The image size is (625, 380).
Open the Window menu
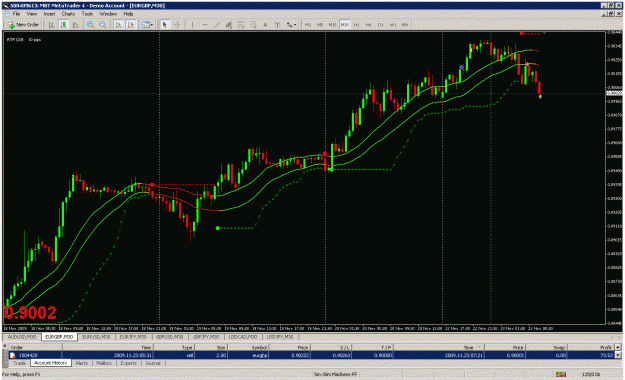click(108, 14)
